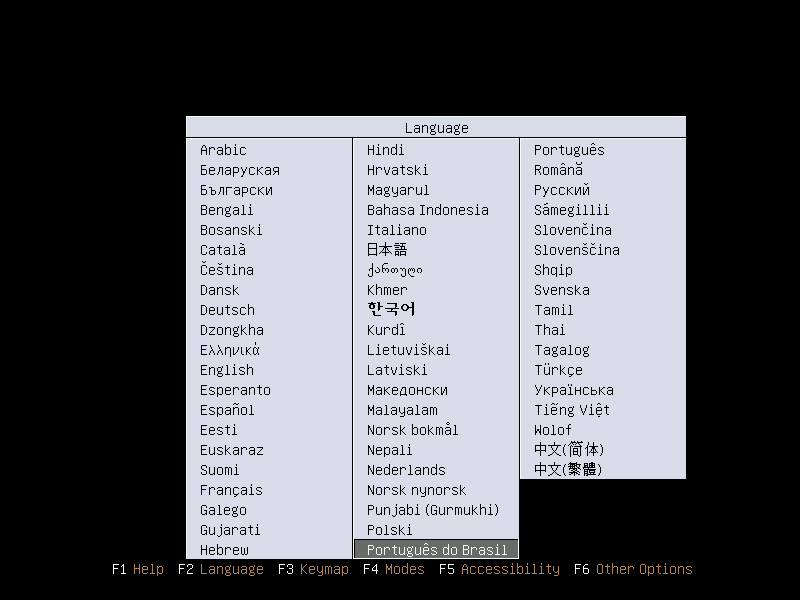Pick Română language
The image size is (800, 600).
pyautogui.click(x=558, y=170)
